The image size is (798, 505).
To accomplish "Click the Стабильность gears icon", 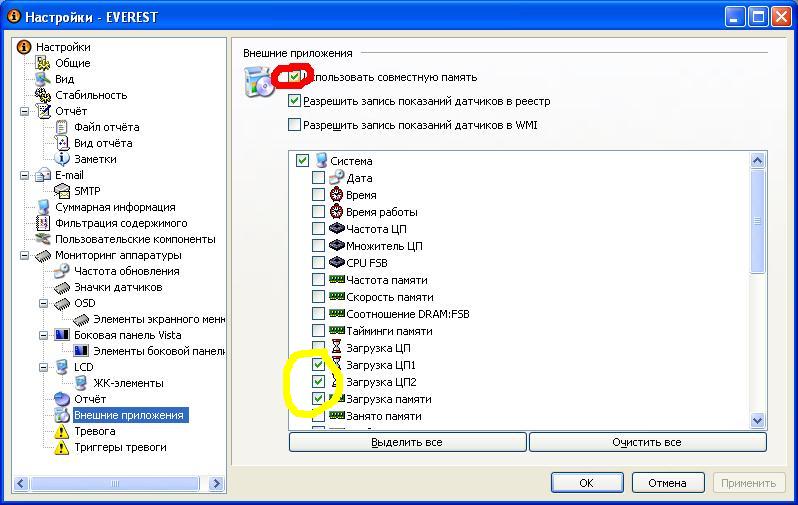I will (x=43, y=95).
